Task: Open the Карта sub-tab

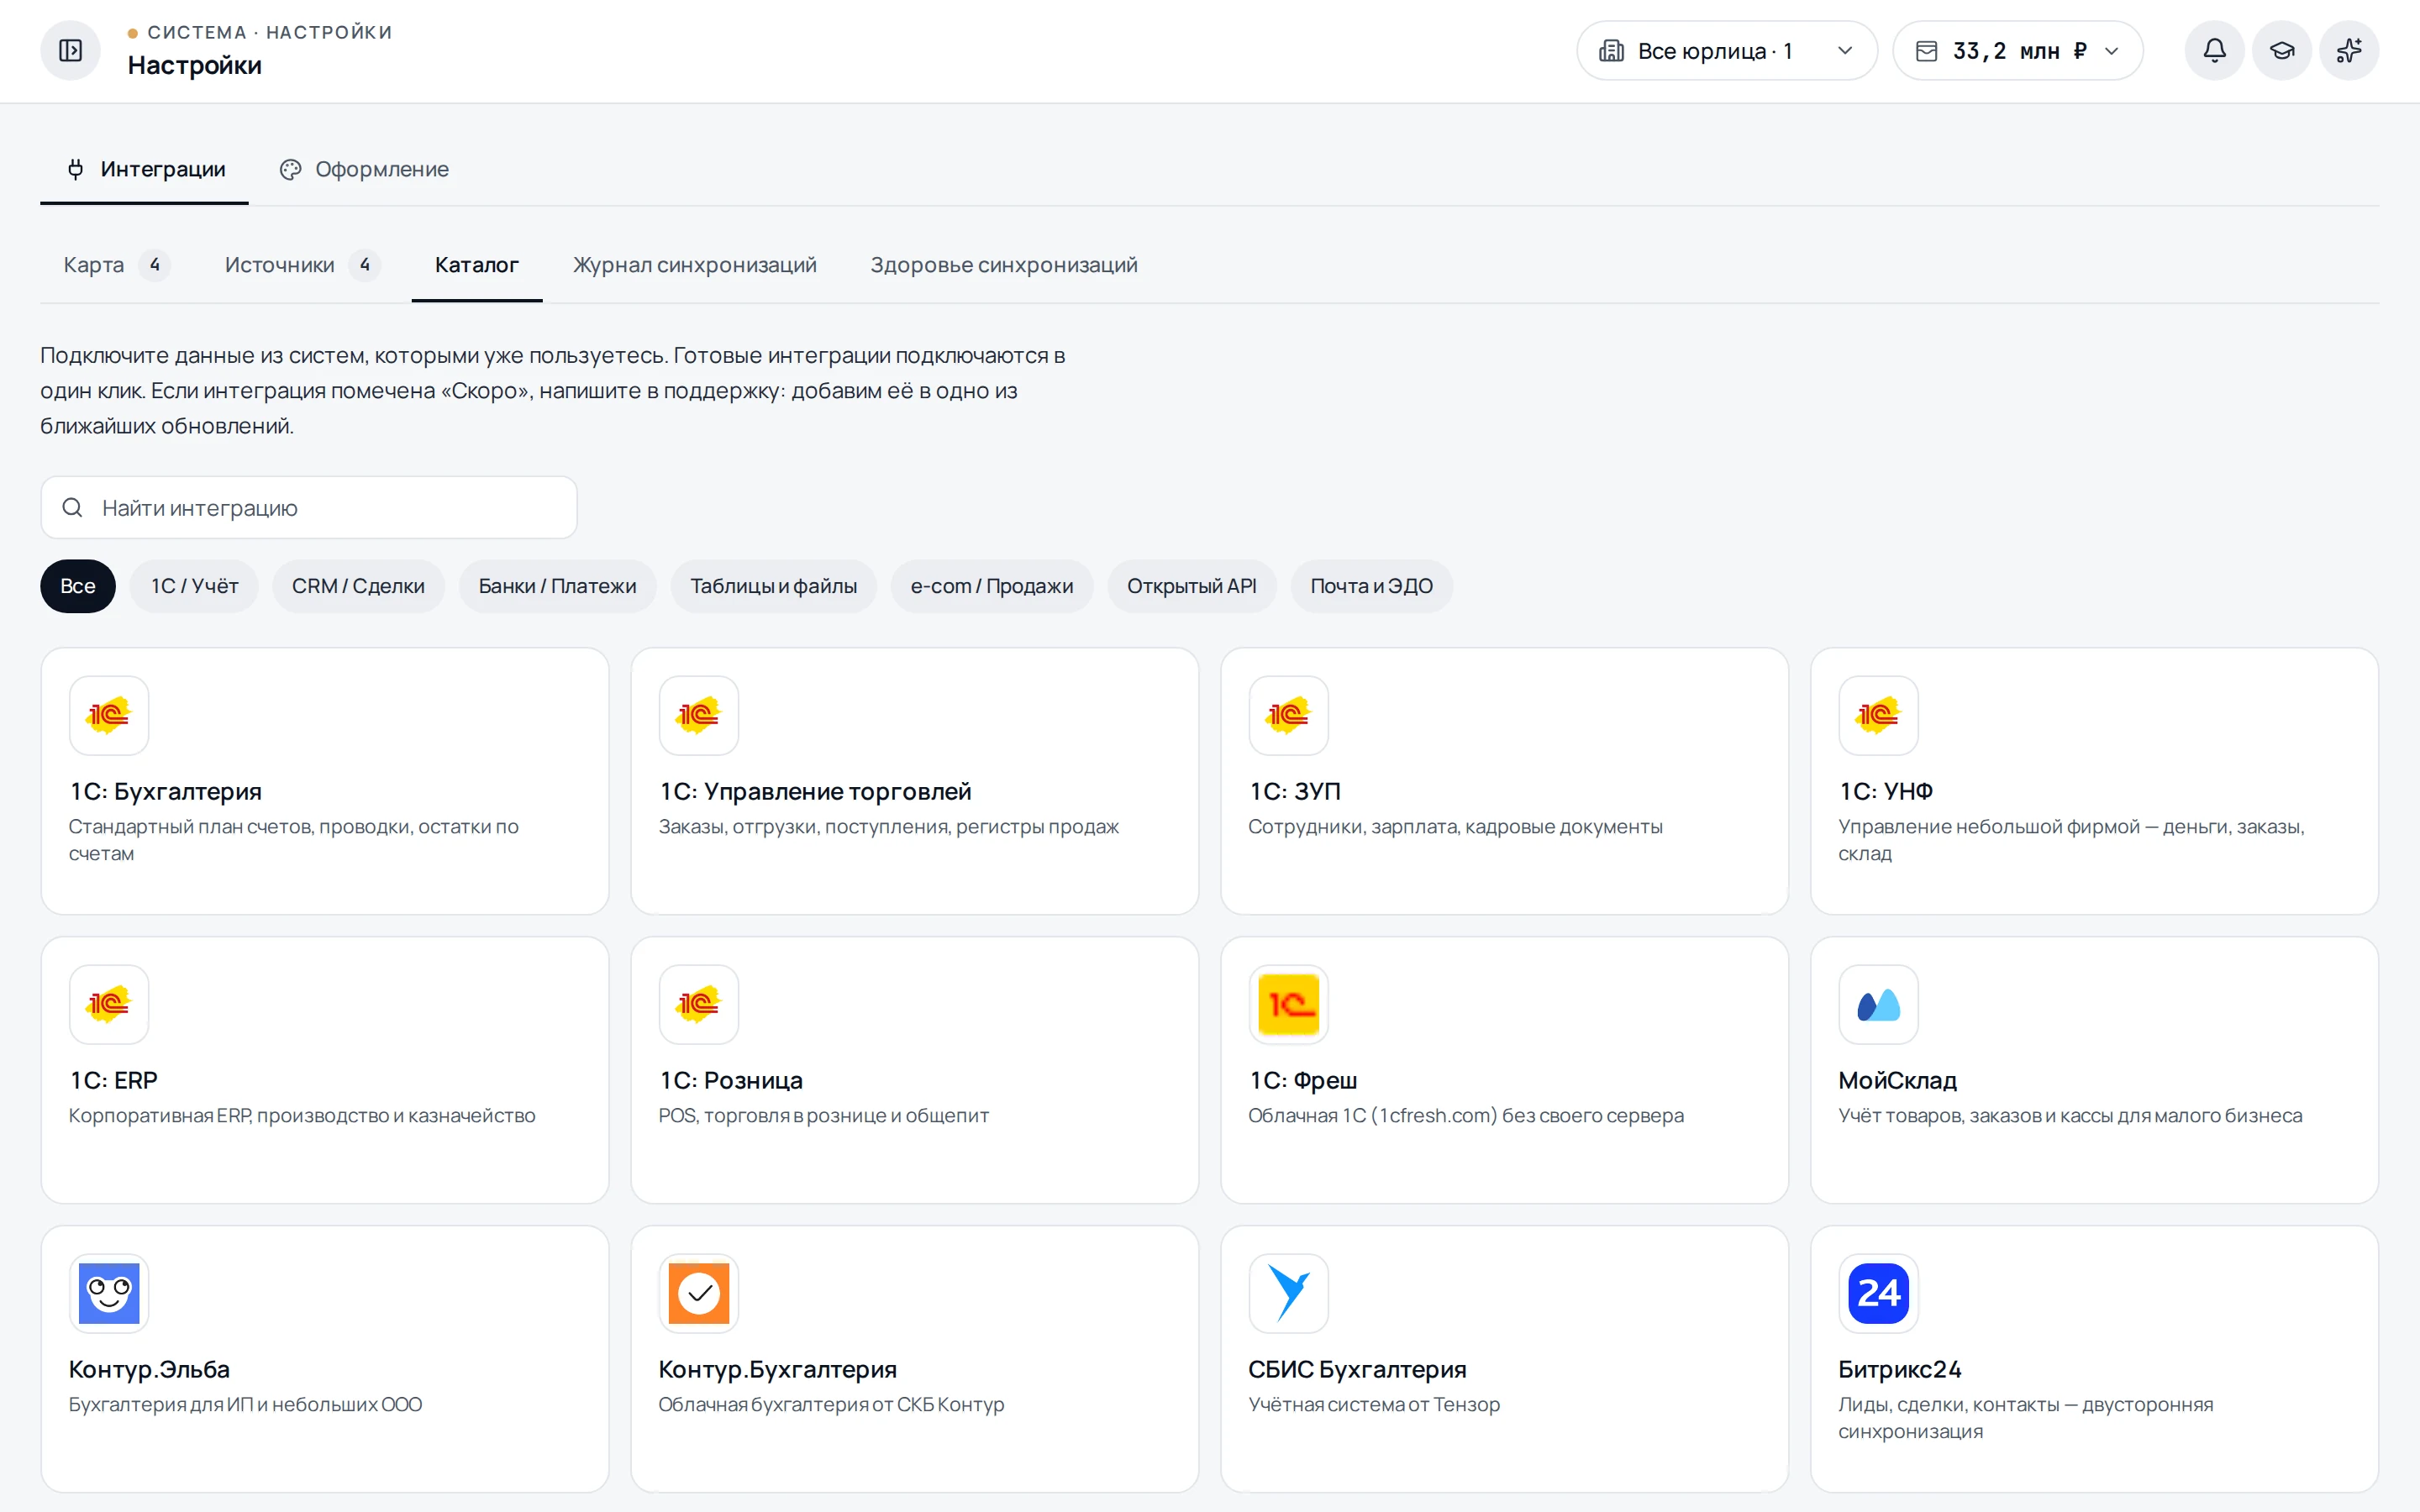Action: click(x=116, y=265)
